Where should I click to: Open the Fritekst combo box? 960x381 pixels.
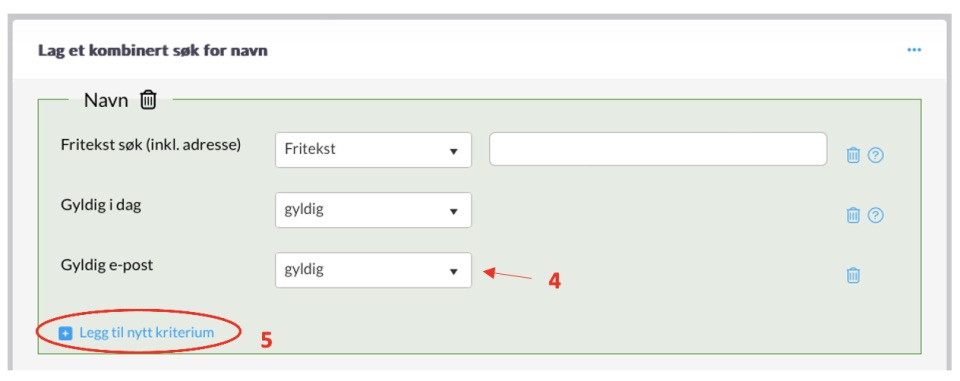point(373,149)
